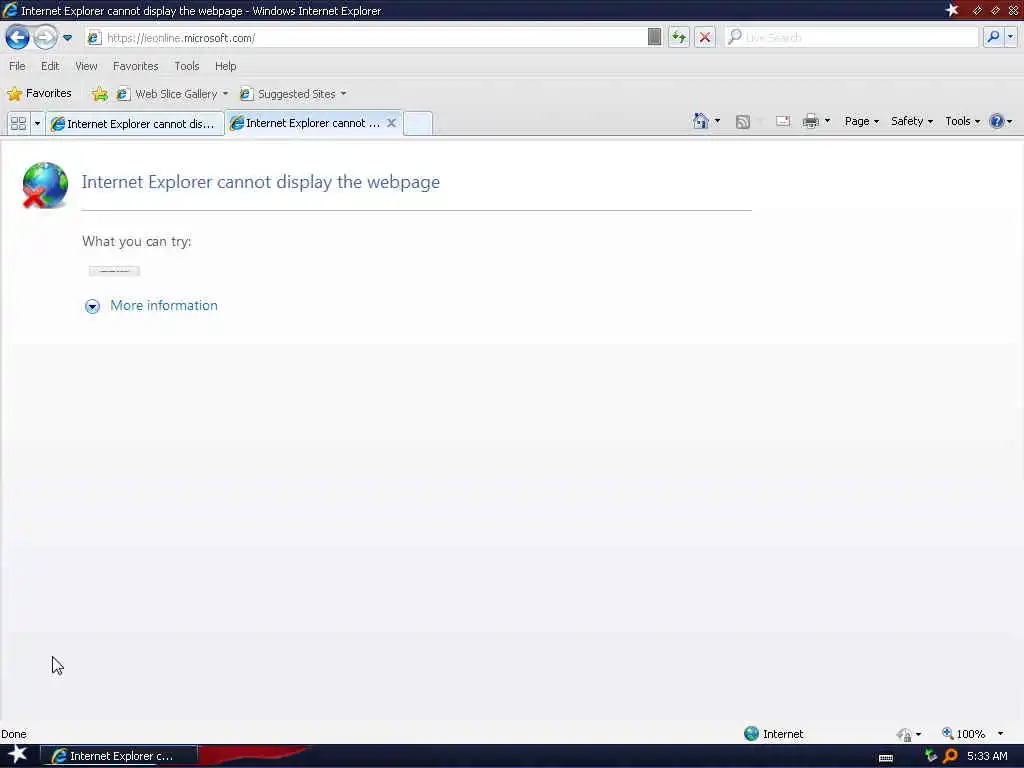Open Suggested Sites on the favorites bar
The image size is (1024, 768).
(288, 94)
